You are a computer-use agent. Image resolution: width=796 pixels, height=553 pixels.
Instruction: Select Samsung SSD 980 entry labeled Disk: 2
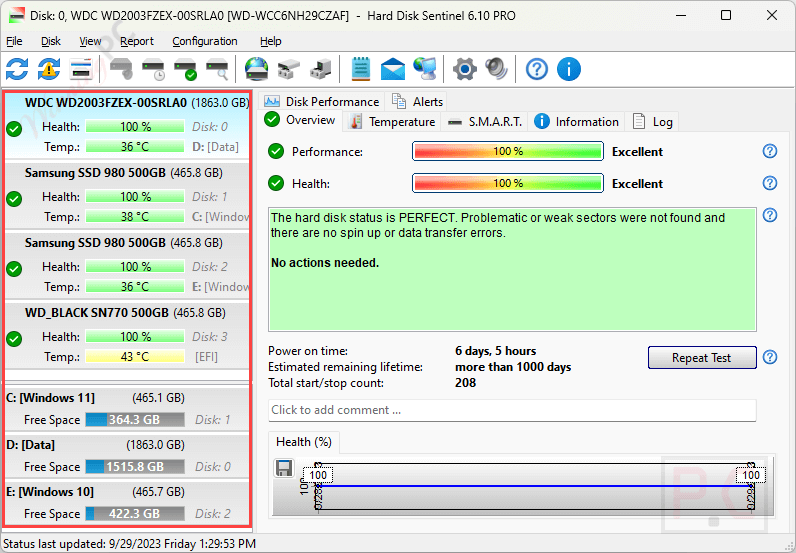[127, 265]
